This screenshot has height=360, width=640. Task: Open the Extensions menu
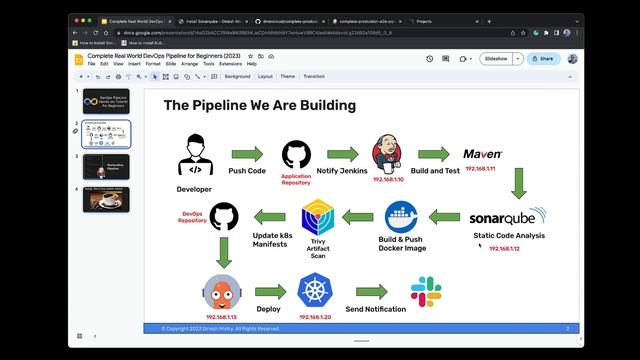coord(231,64)
